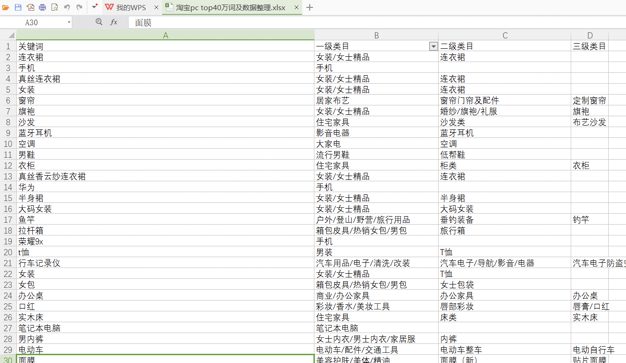Screen dimensions: 626x363
Task: Click the 关键词 header cell
Action: (x=165, y=46)
